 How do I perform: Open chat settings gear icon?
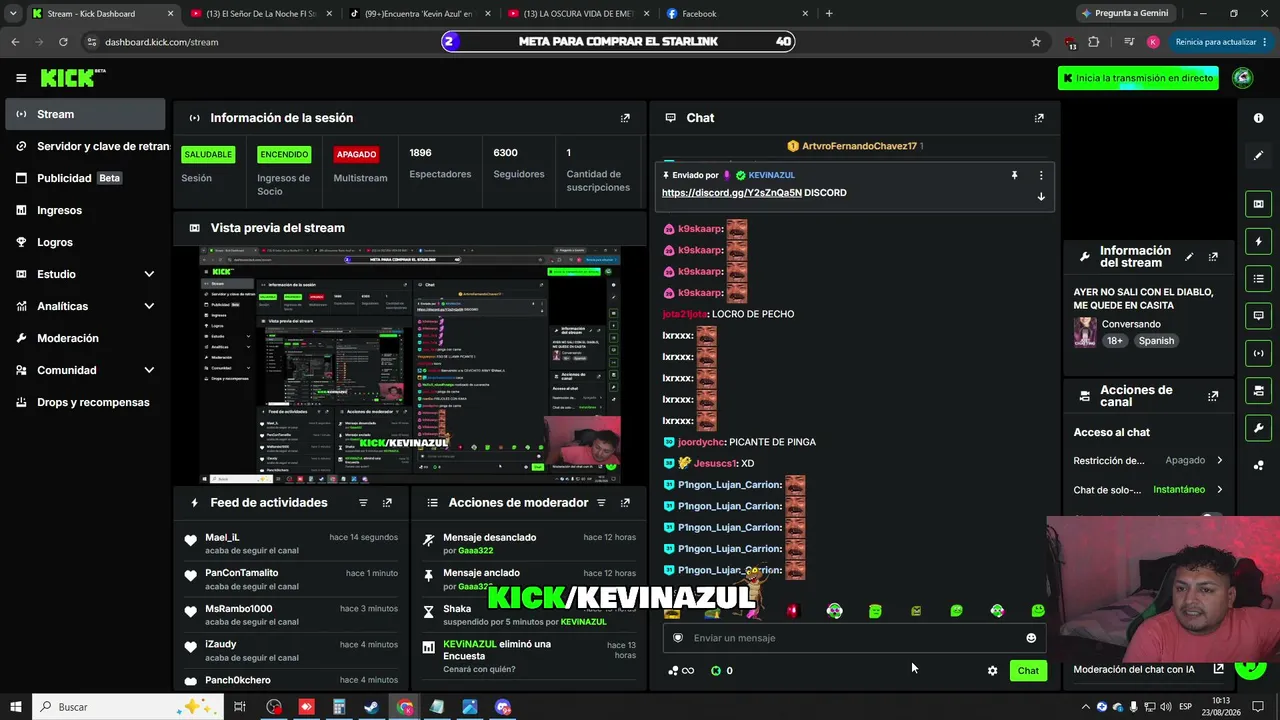coord(992,671)
